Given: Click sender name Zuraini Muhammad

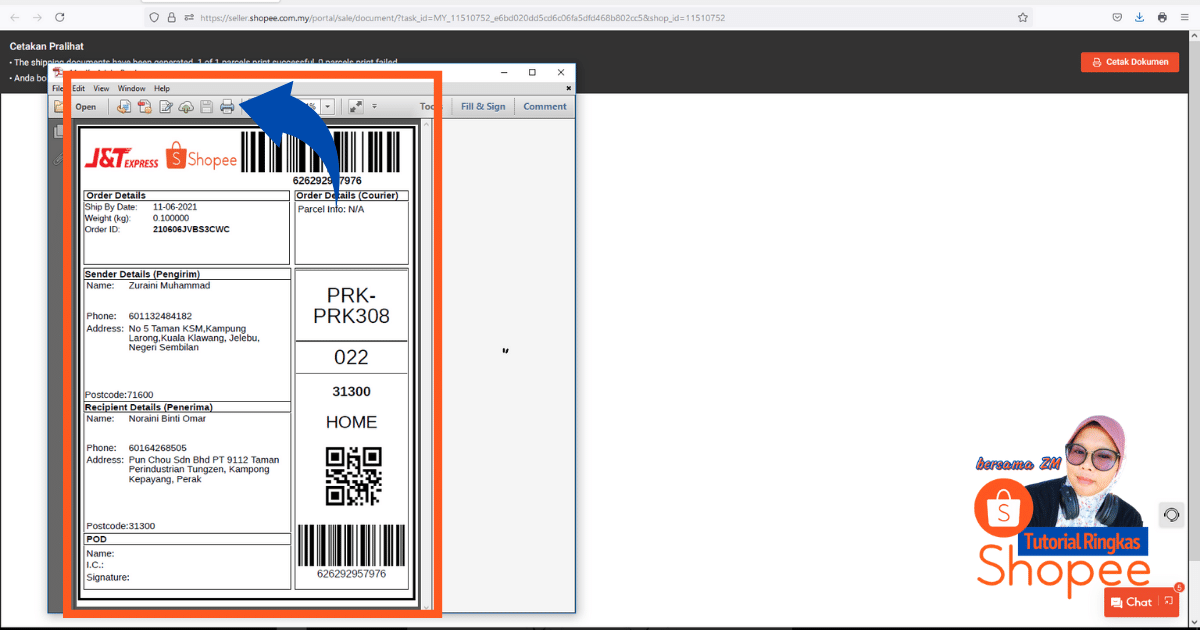Looking at the screenshot, I should coord(169,286).
